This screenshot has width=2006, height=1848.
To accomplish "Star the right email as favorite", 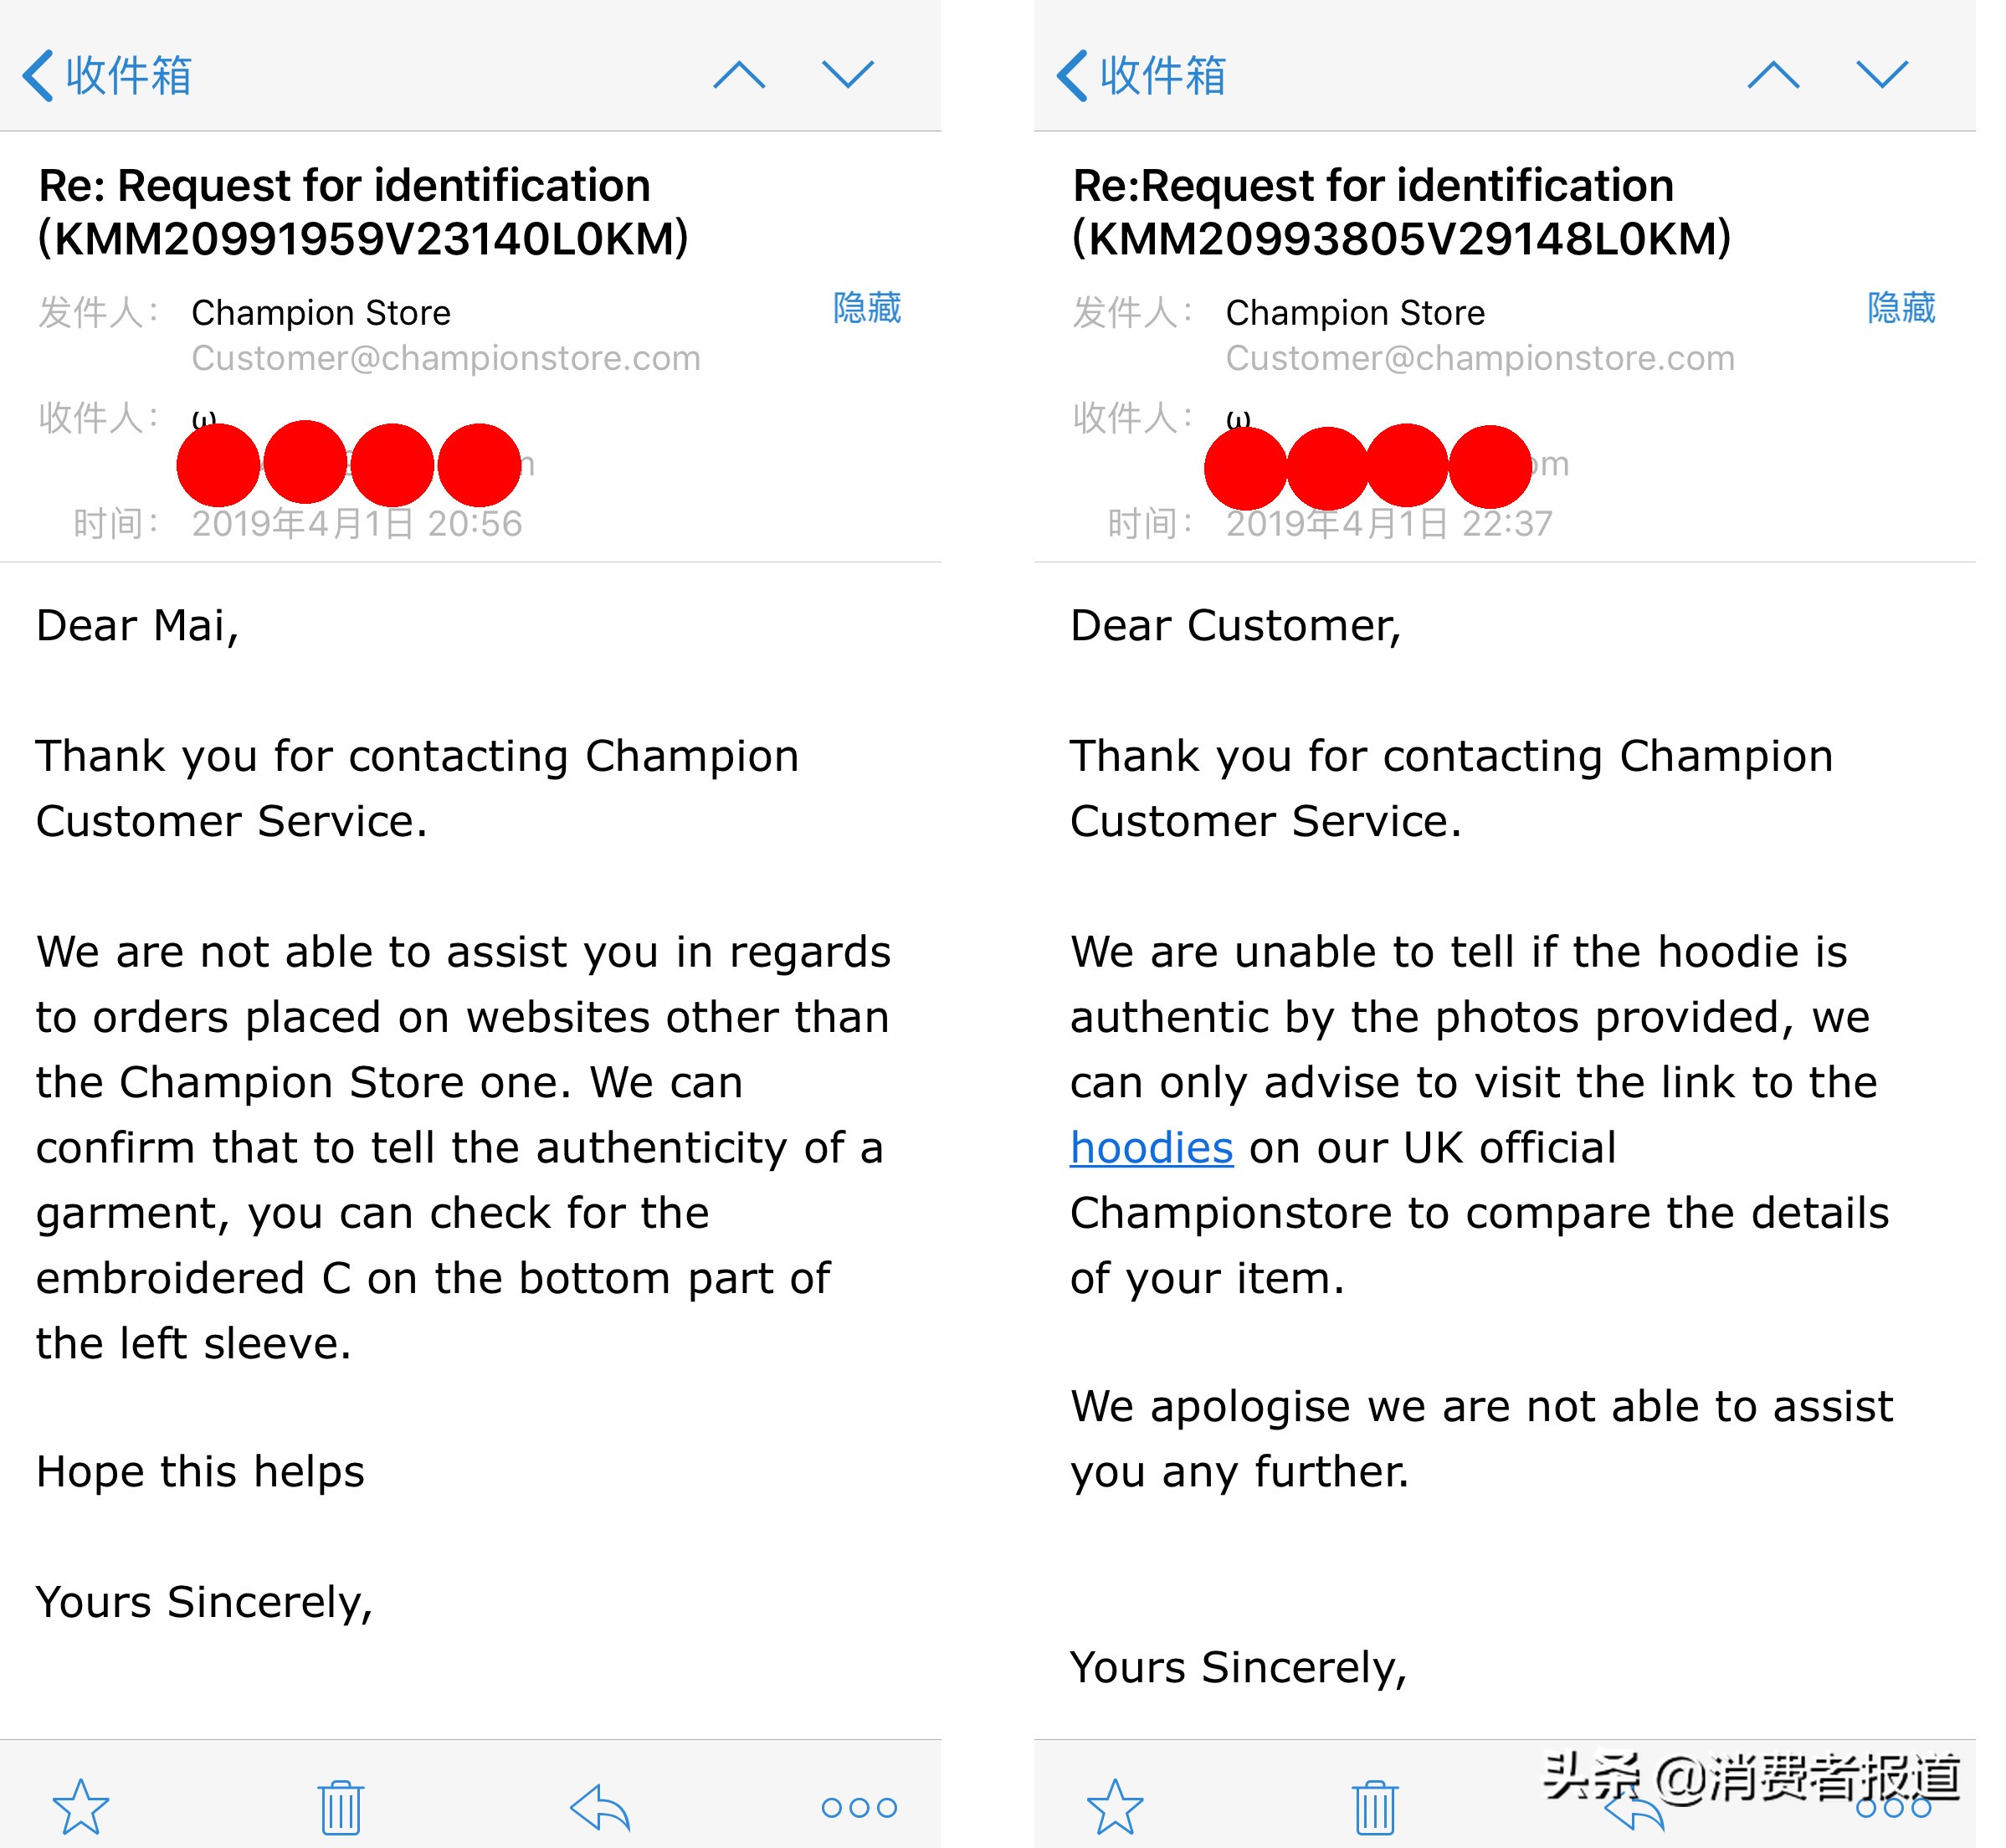I will click(1115, 1806).
